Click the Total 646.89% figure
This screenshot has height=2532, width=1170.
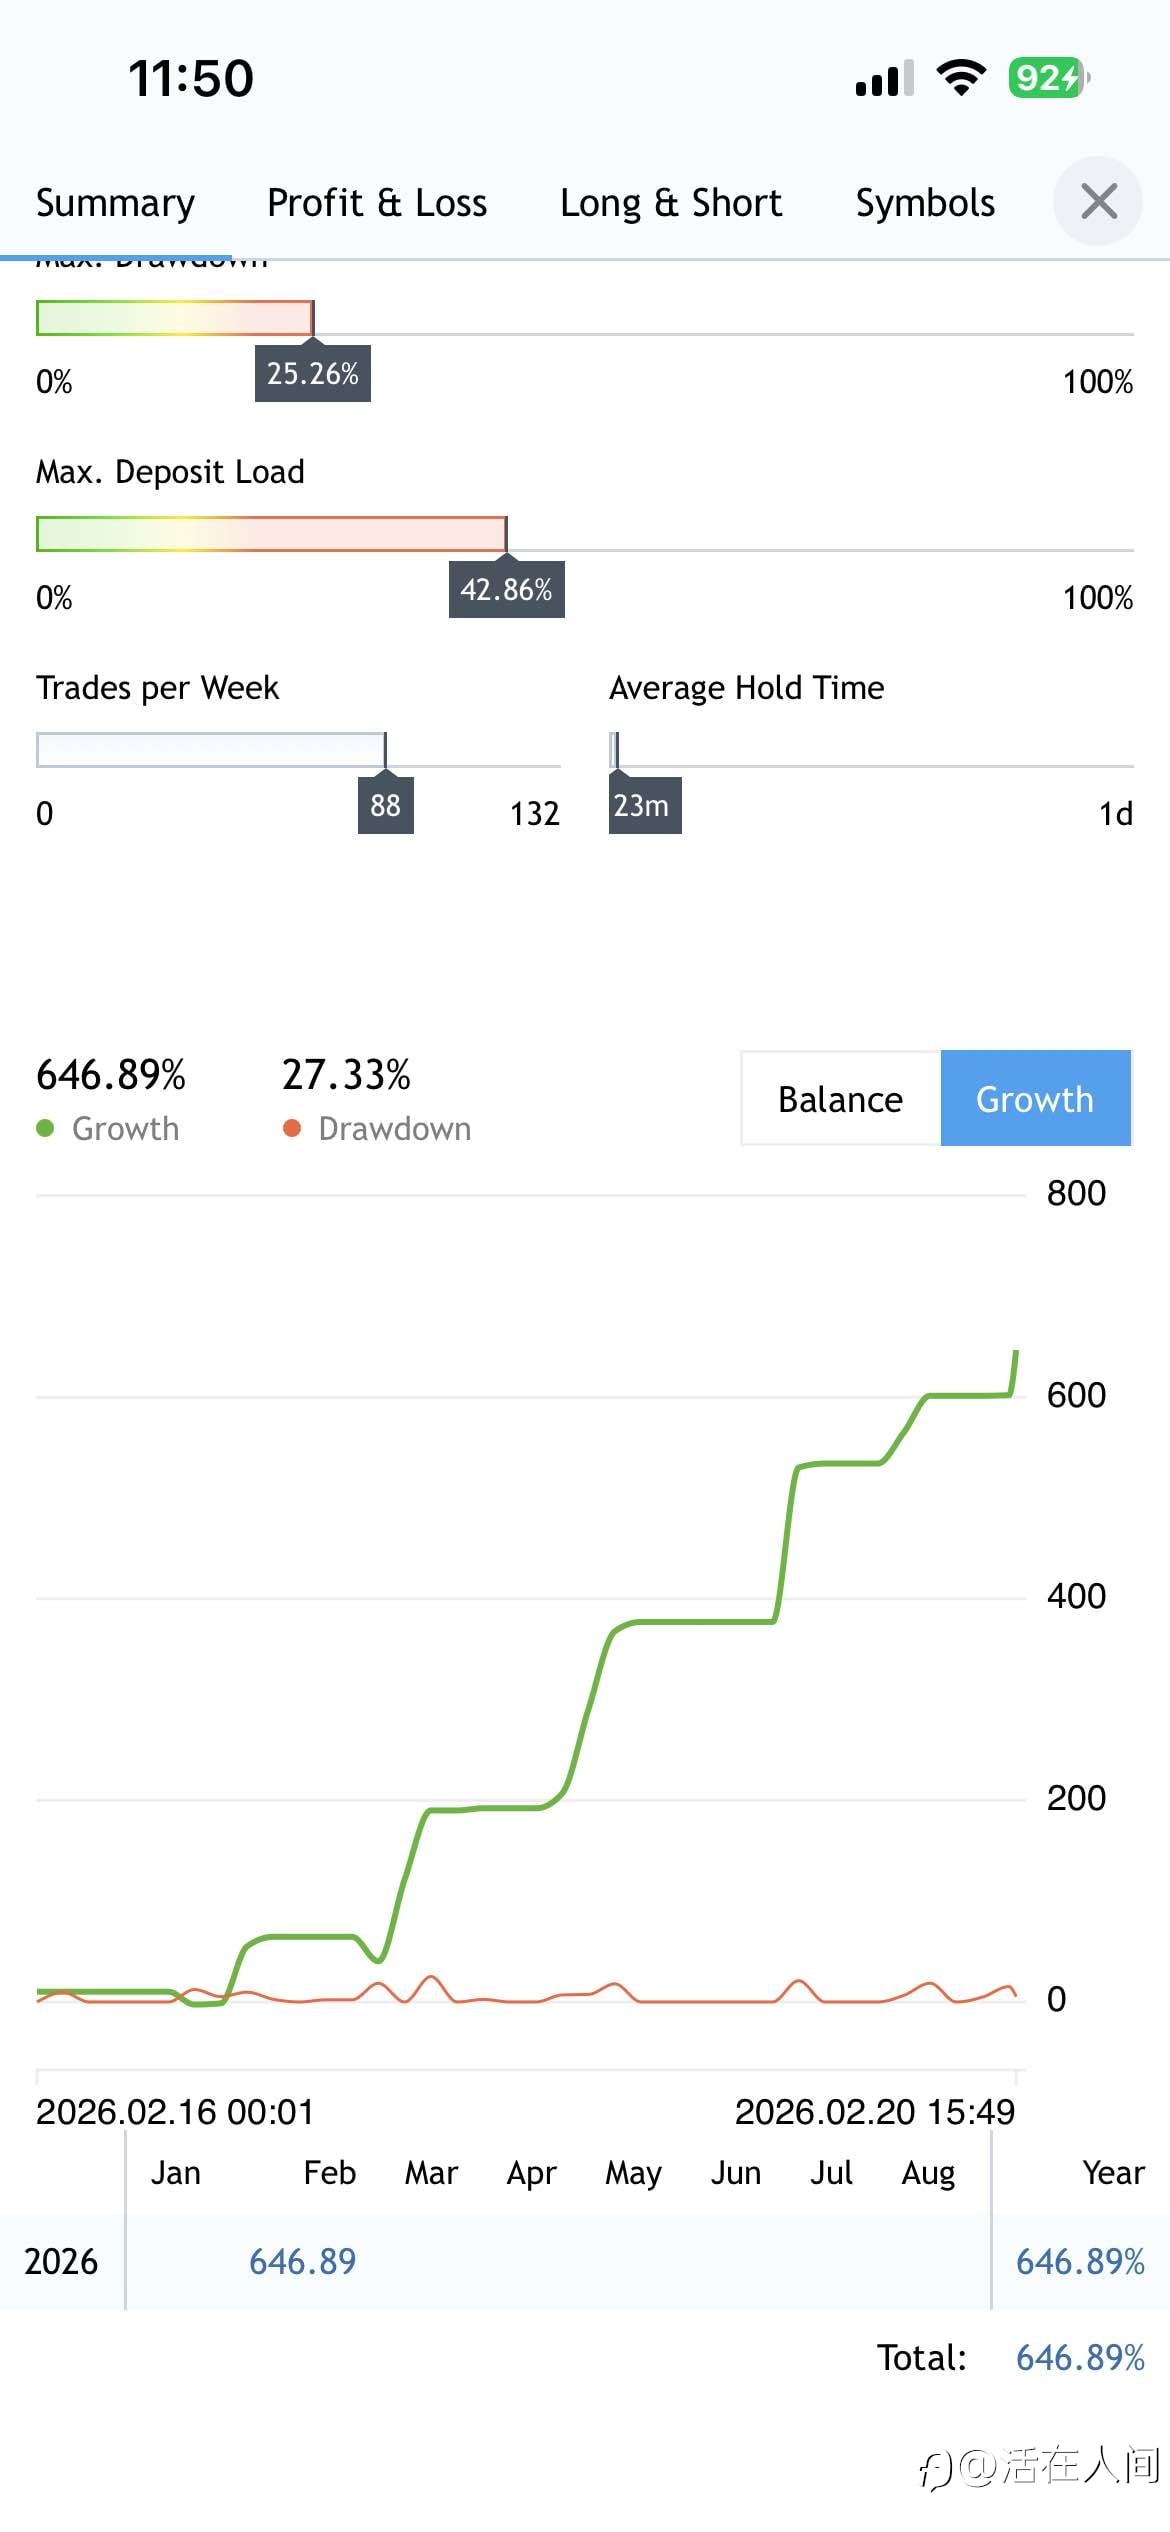click(1080, 2357)
